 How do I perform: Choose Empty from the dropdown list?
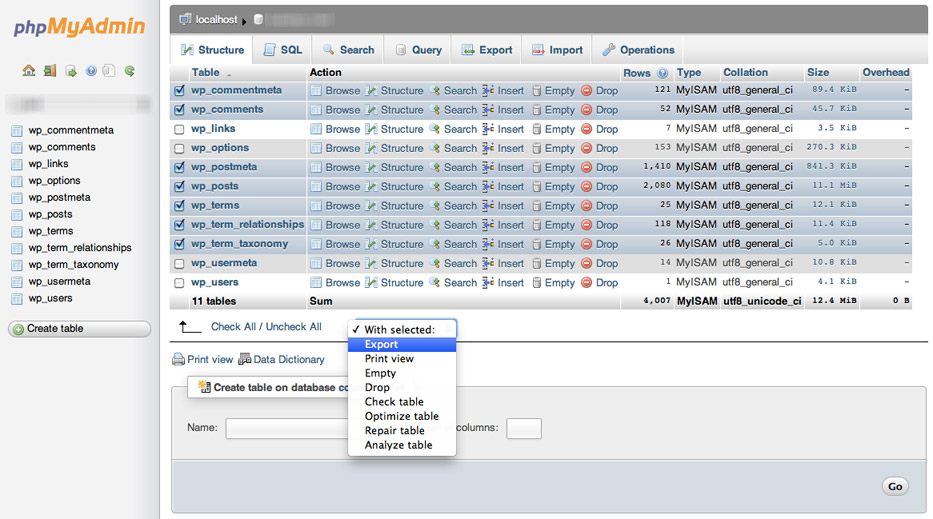402,373
